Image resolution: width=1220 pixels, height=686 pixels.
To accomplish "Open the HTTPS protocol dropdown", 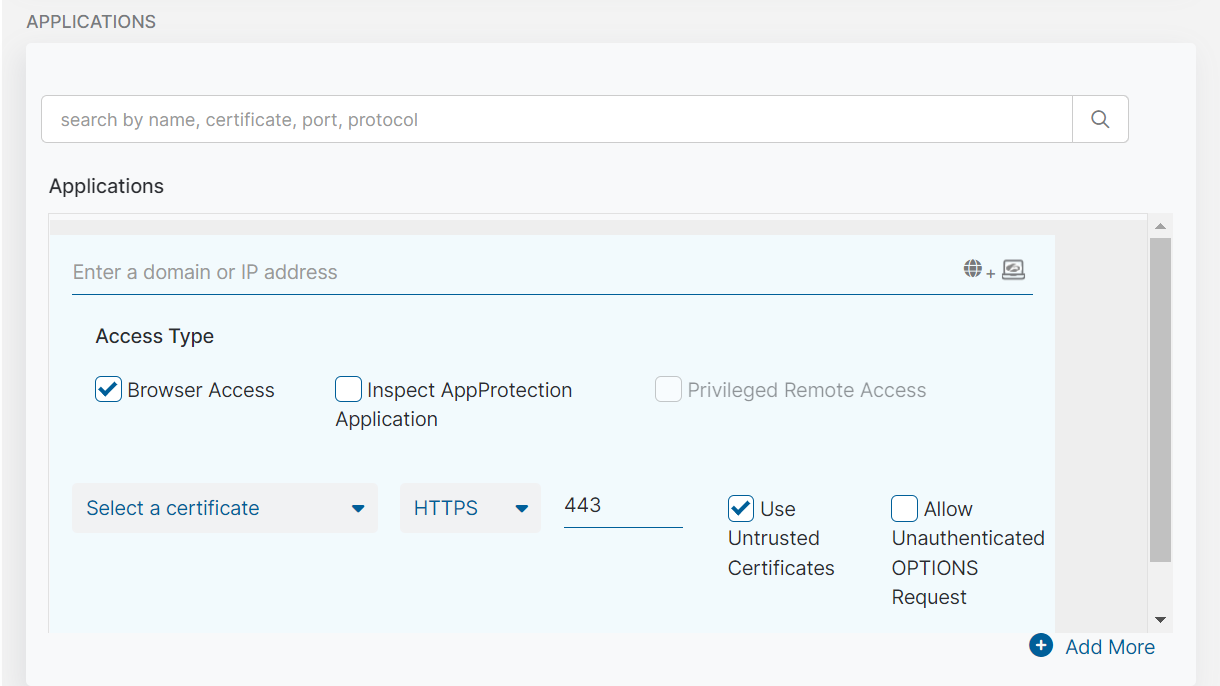I will (x=470, y=508).
